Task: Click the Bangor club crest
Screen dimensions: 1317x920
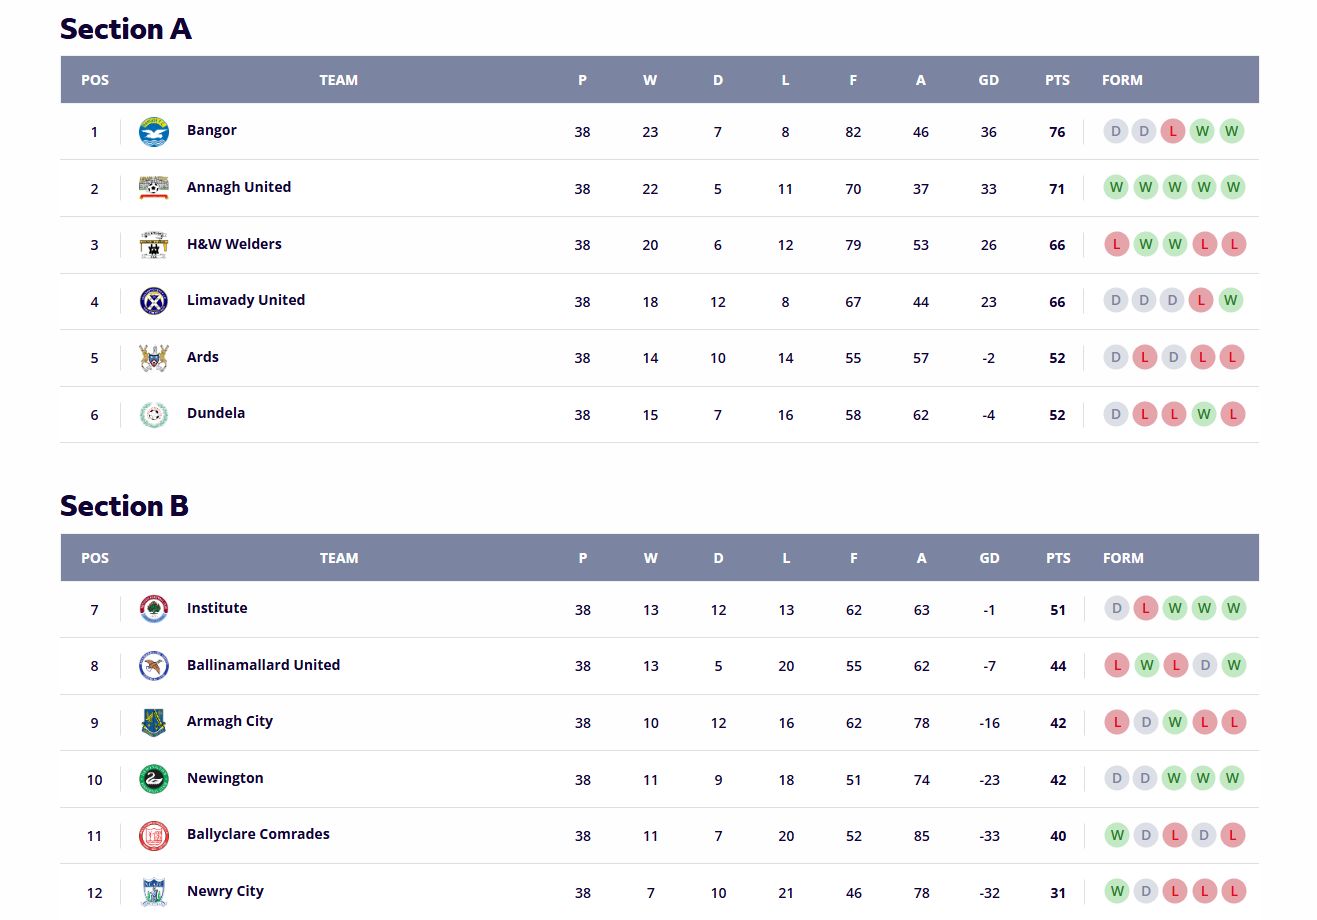Action: click(154, 131)
